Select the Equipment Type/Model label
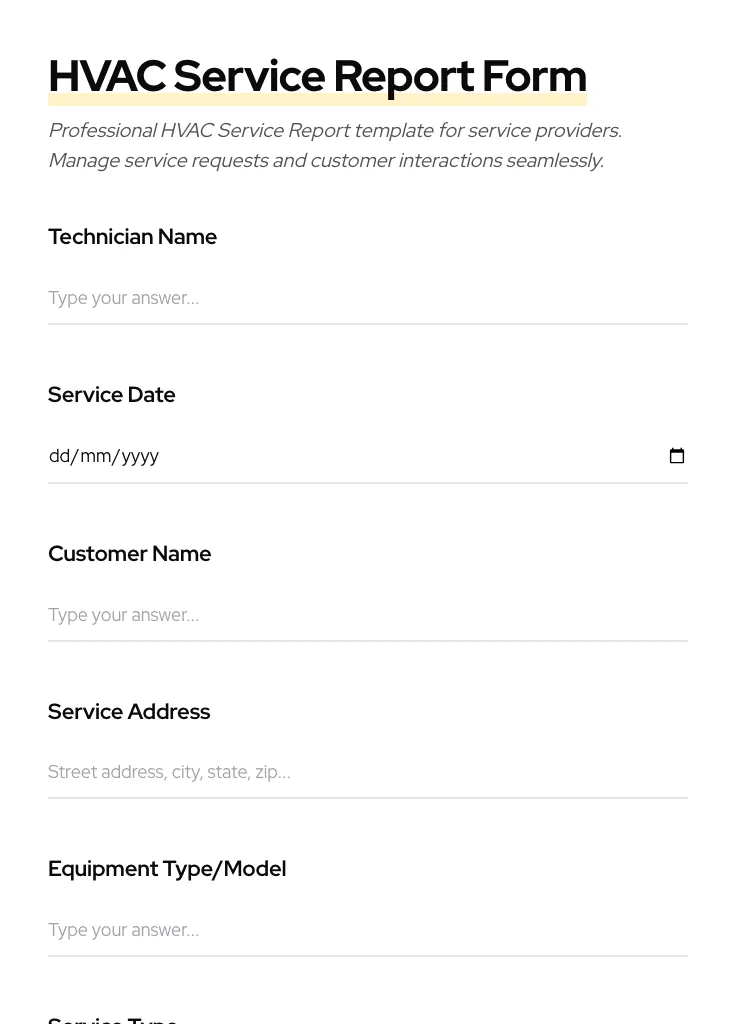This screenshot has width=736, height=1024. (x=166, y=868)
